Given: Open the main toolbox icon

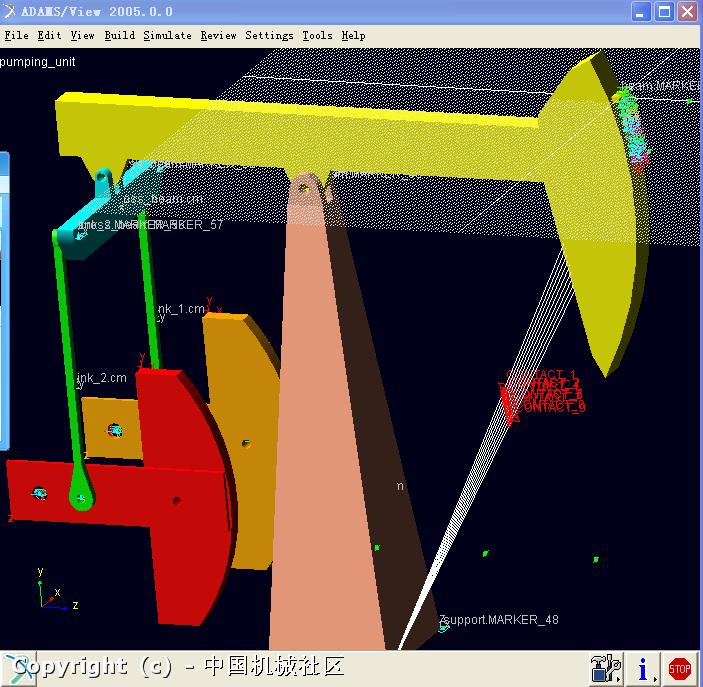Looking at the screenshot, I should click(606, 667).
